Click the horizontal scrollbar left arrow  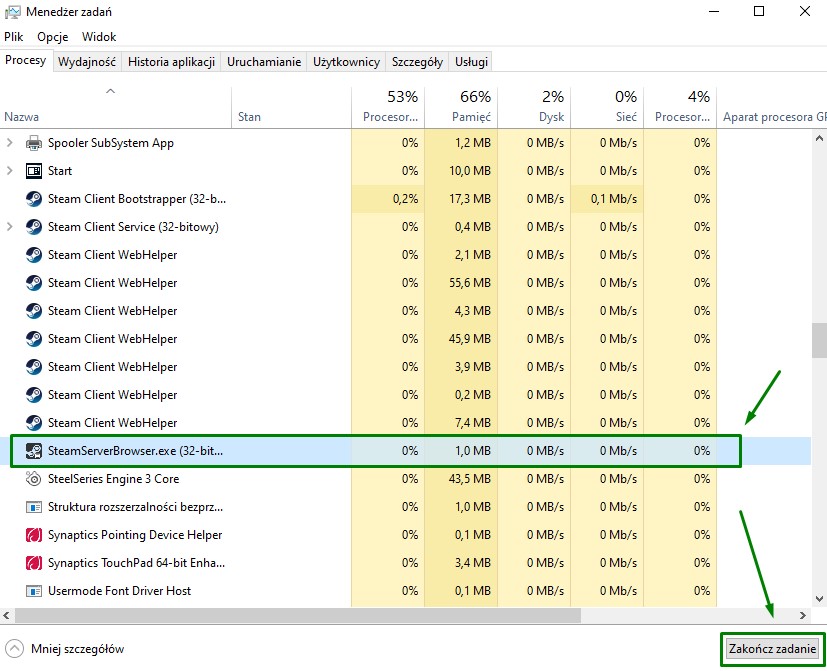point(6,615)
